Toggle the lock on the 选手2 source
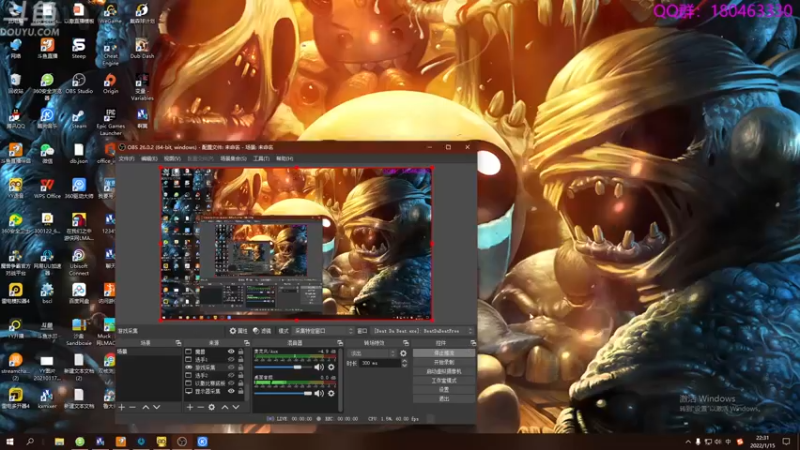This screenshot has width=800, height=450. pyautogui.click(x=241, y=376)
